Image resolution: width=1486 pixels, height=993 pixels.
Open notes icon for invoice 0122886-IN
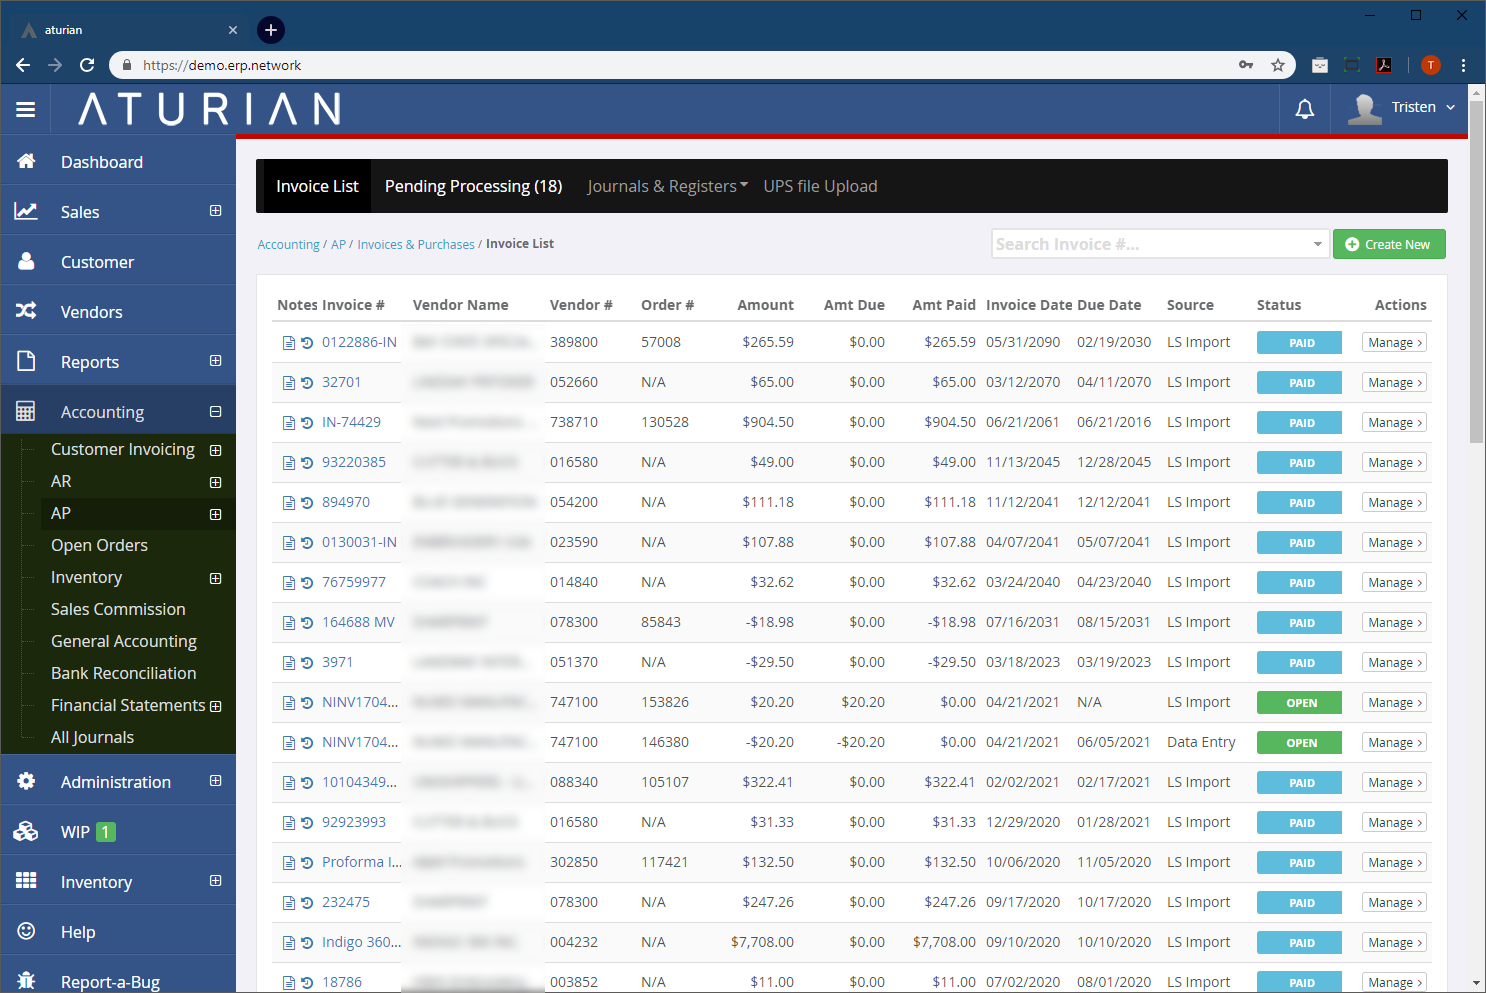289,343
